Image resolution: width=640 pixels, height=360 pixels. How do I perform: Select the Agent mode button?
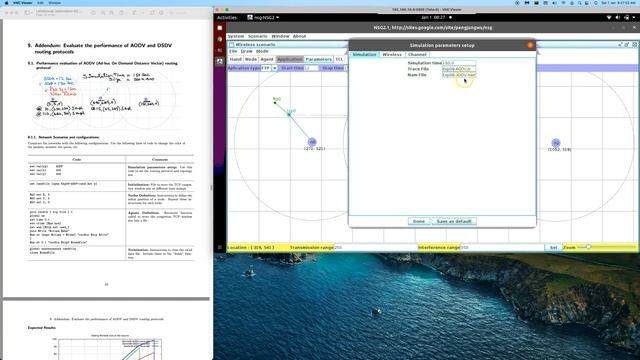(x=267, y=59)
